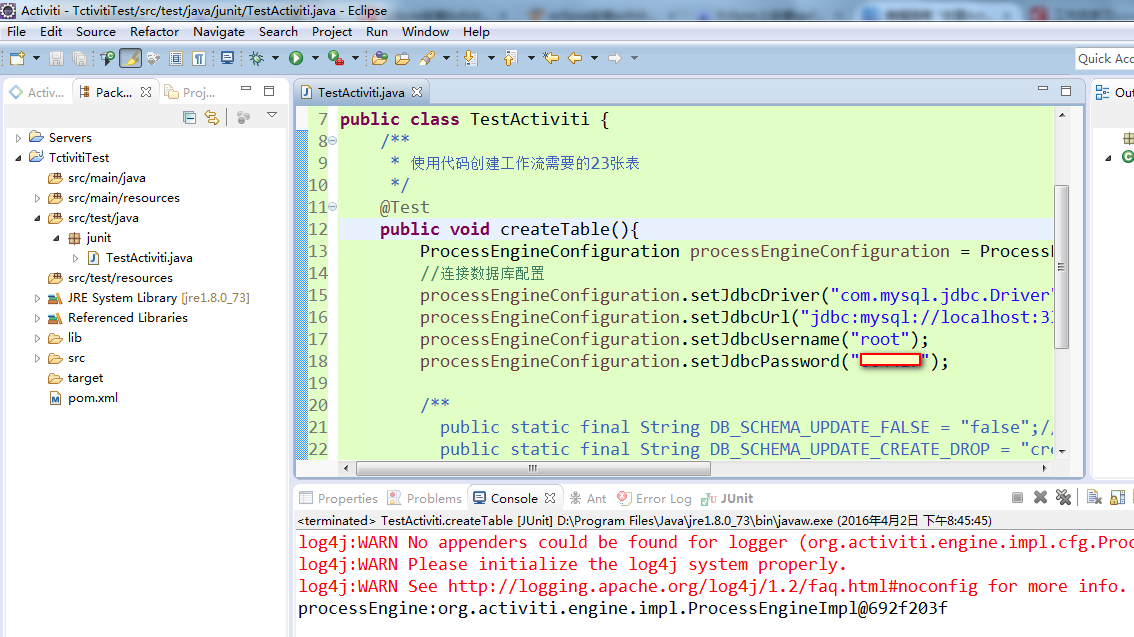Open the Back history dropdown arrow

tap(594, 58)
